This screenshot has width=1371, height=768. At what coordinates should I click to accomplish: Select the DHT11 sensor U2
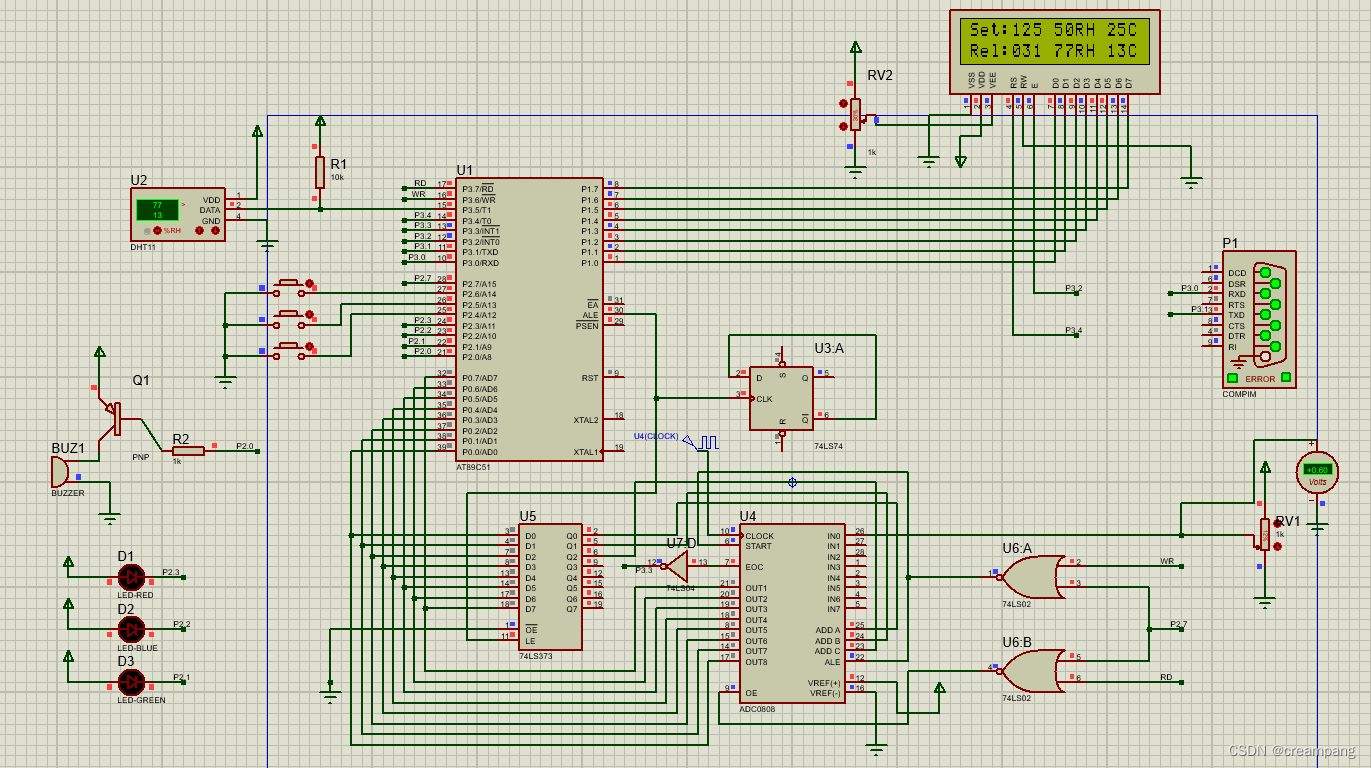pyautogui.click(x=178, y=215)
